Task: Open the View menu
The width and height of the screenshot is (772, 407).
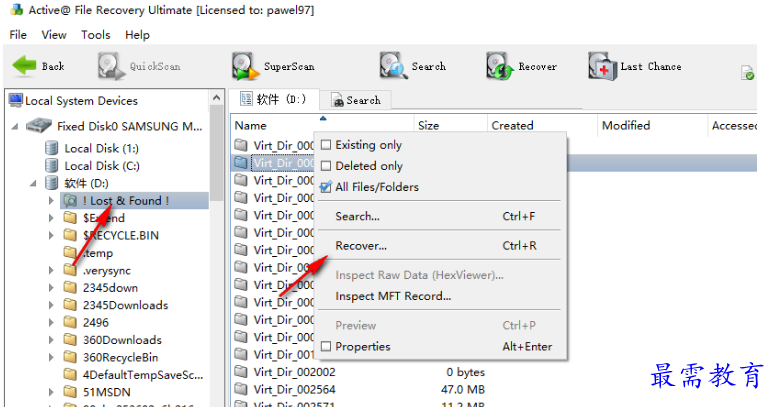Action: (x=54, y=35)
